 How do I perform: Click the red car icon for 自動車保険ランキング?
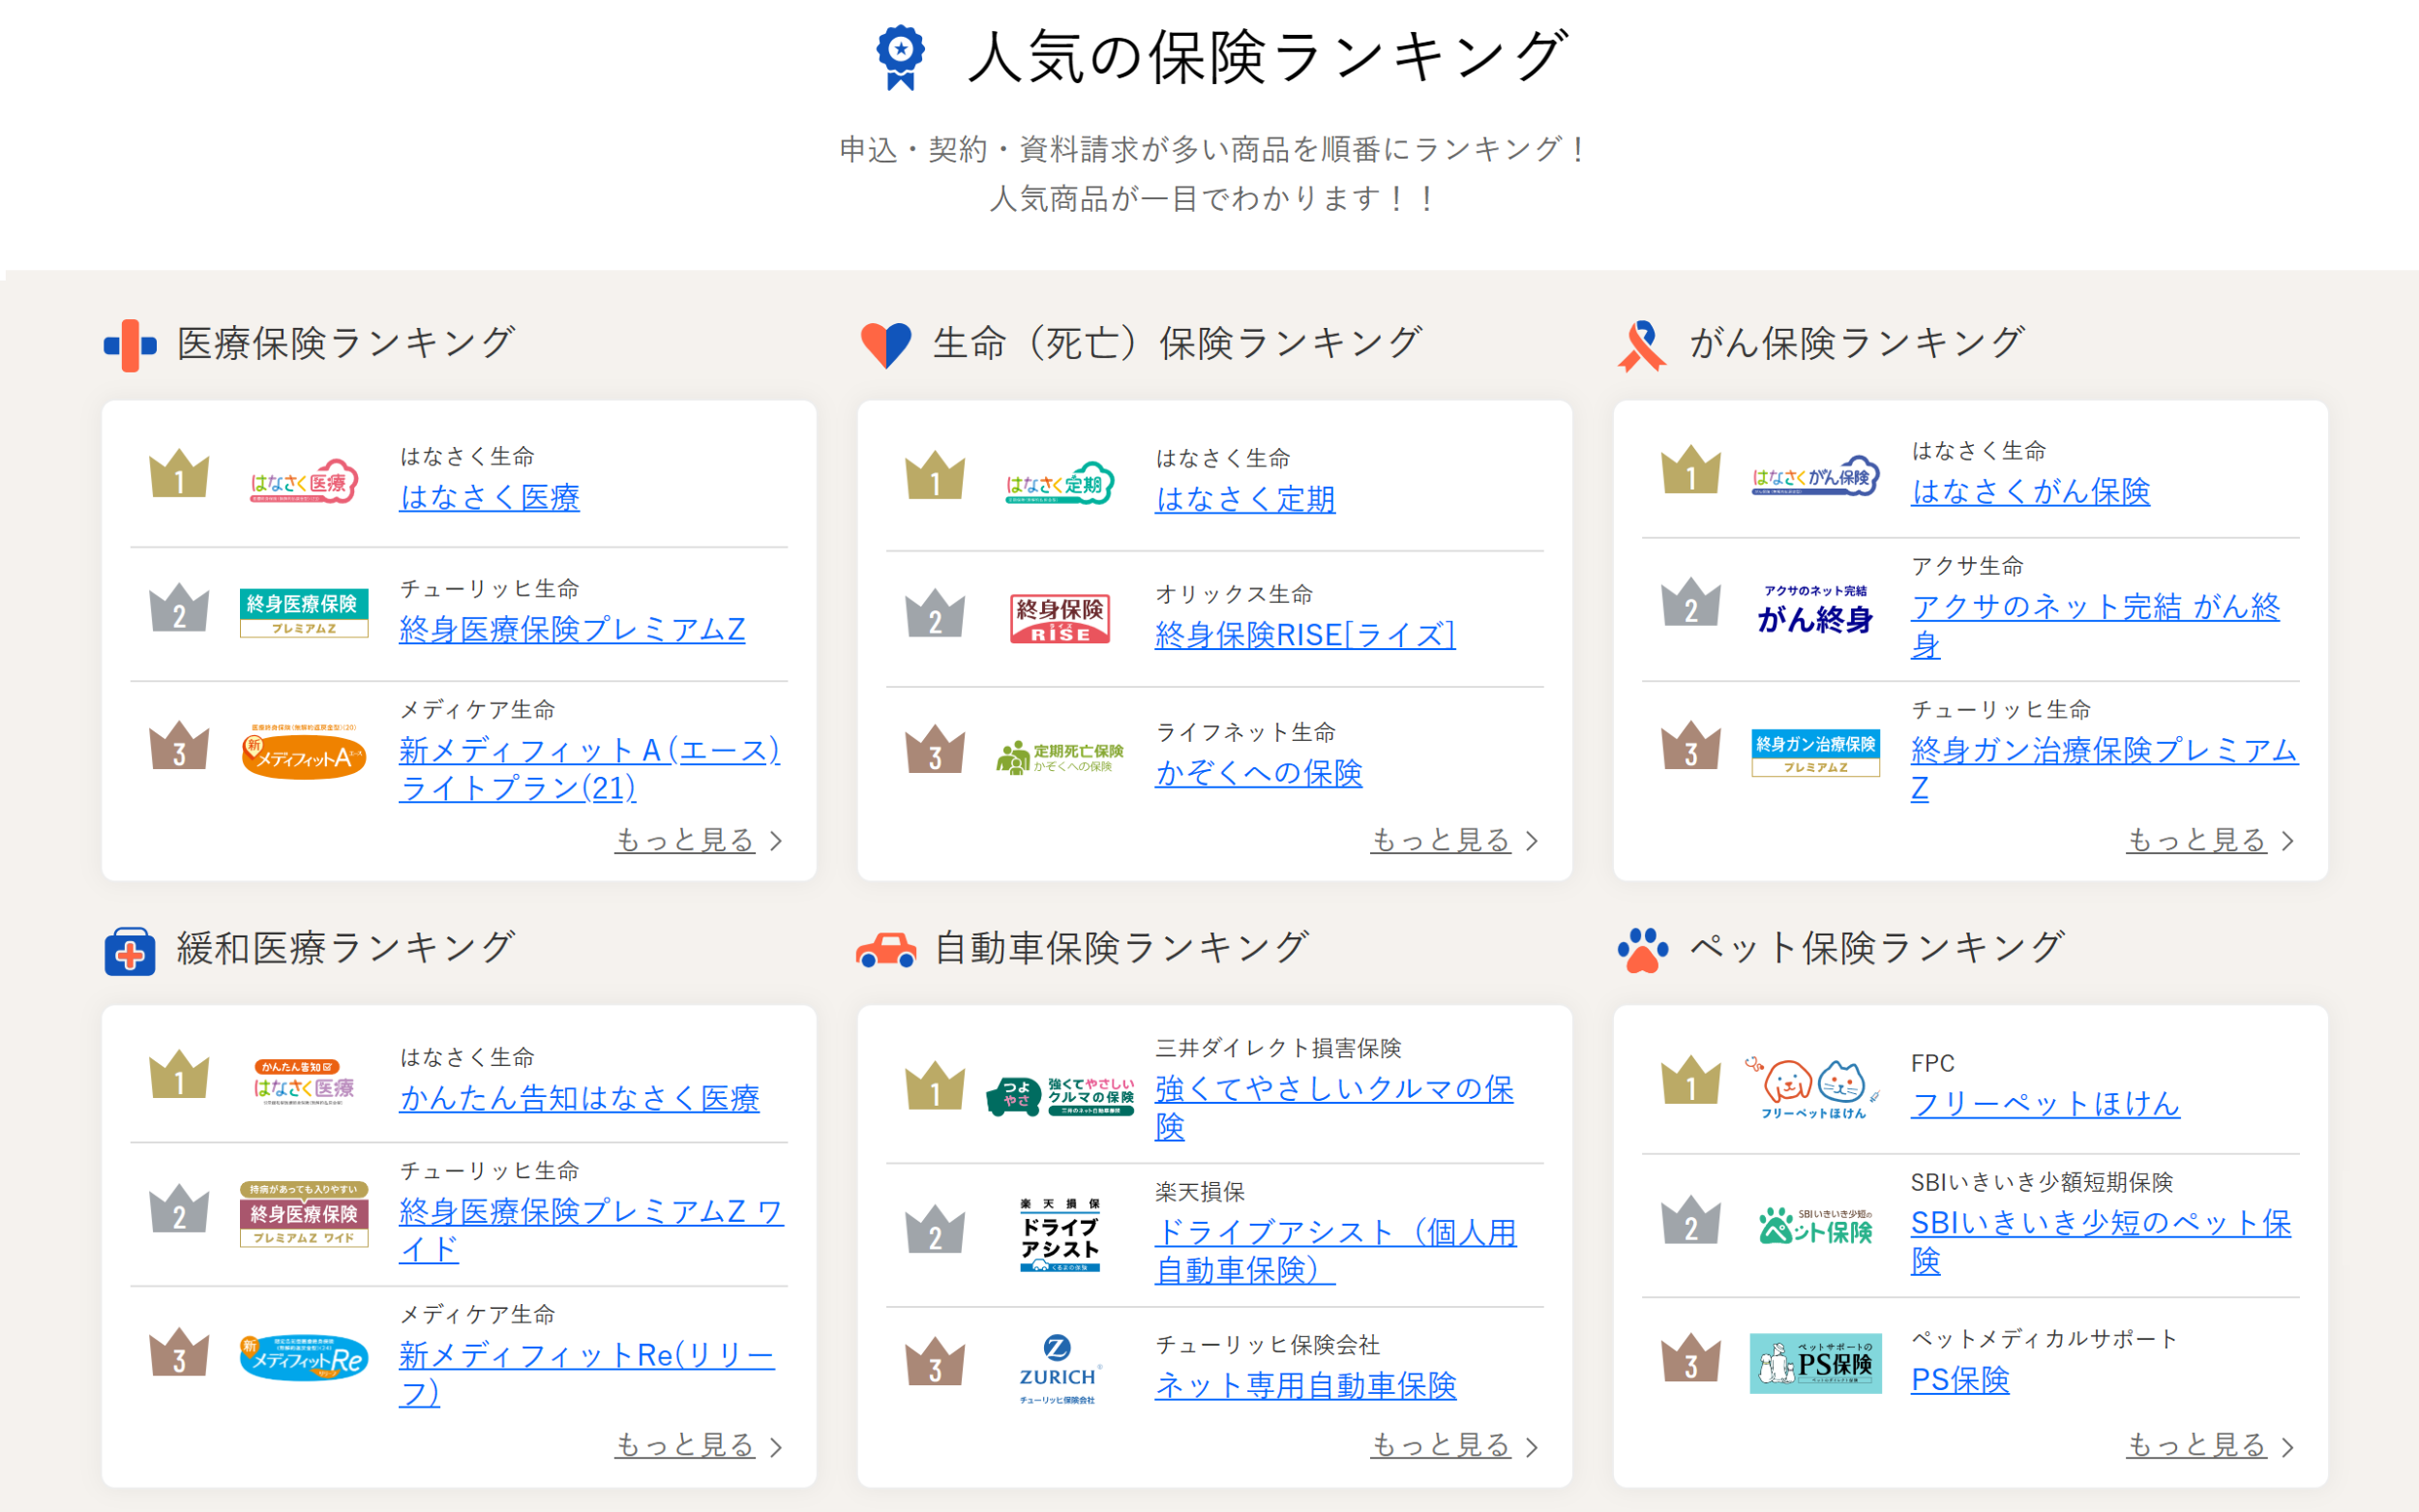[885, 950]
